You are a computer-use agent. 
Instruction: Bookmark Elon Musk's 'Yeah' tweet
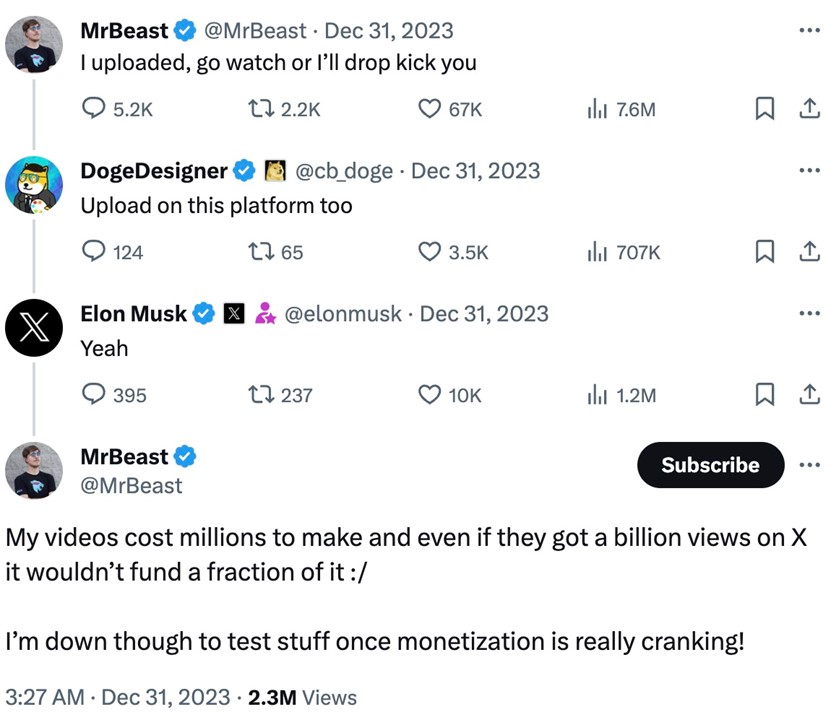tap(764, 395)
